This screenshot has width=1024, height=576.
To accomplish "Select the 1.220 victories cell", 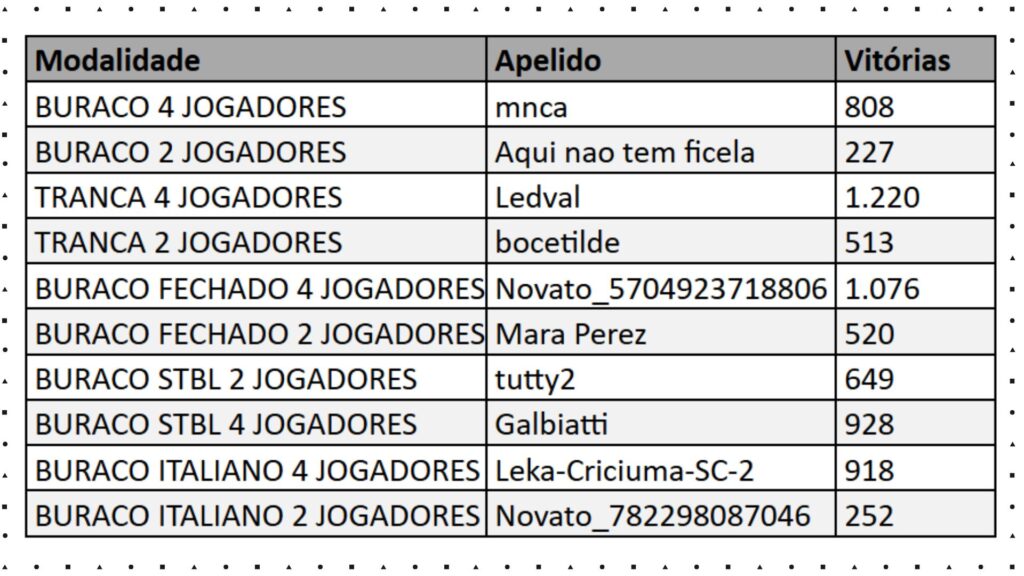I will [x=882, y=197].
